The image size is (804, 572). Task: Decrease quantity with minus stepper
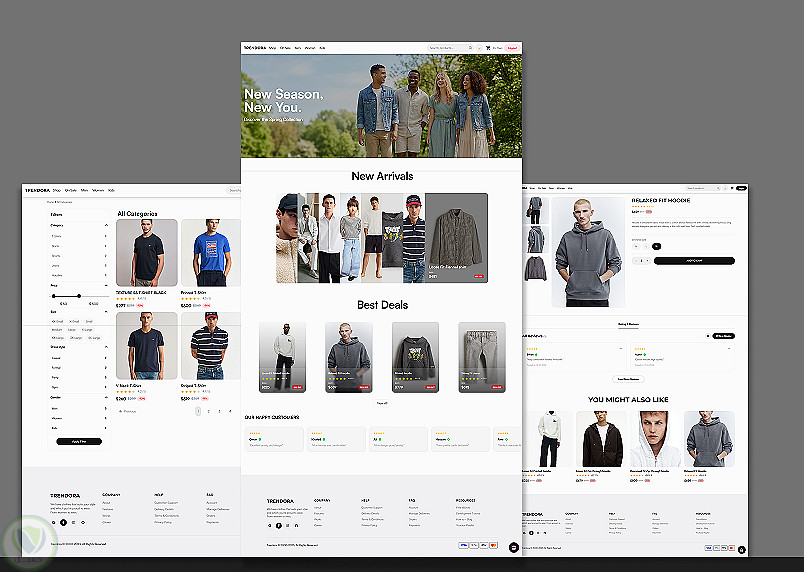(x=636, y=261)
